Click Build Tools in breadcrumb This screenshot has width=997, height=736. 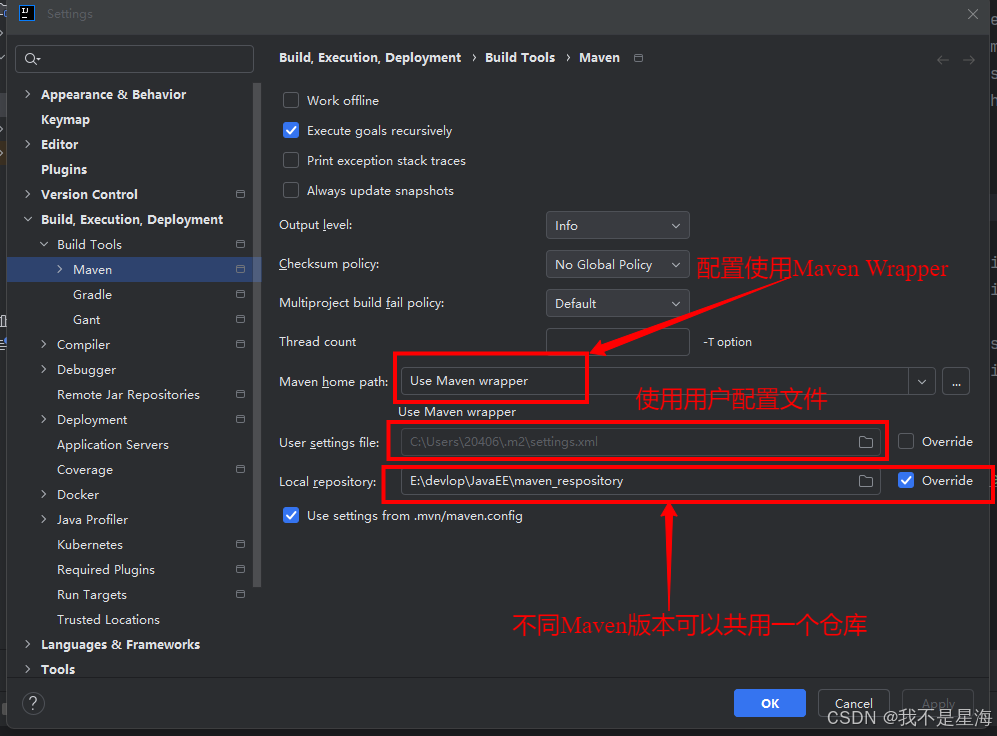(x=519, y=58)
